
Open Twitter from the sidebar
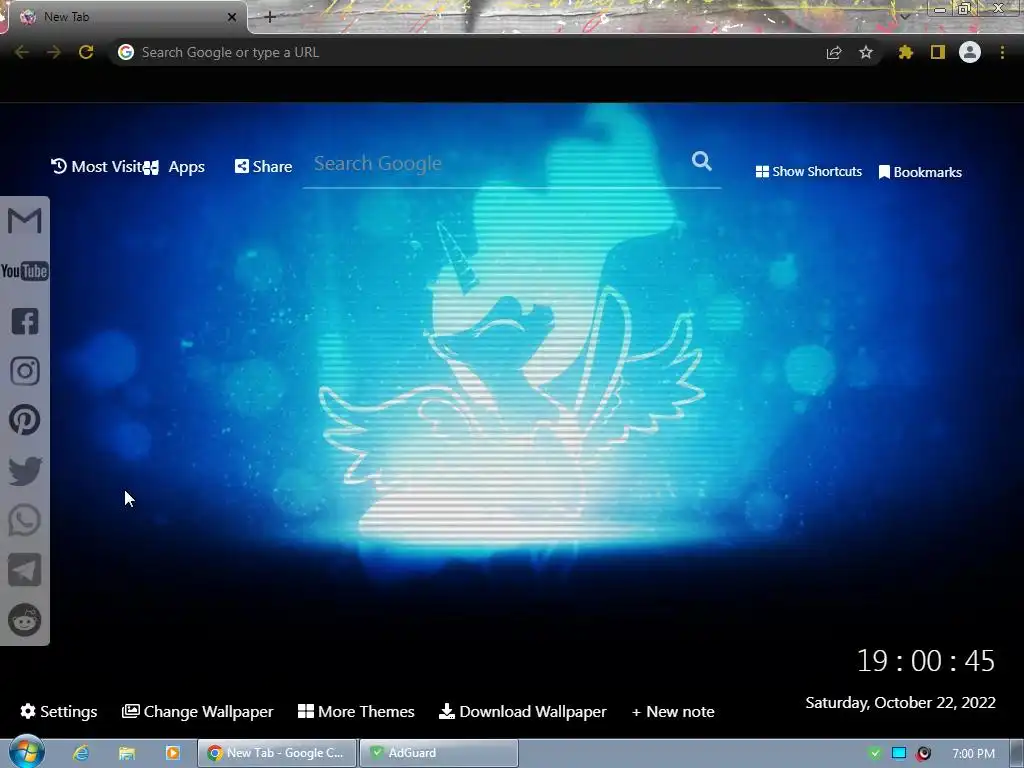pyautogui.click(x=25, y=471)
